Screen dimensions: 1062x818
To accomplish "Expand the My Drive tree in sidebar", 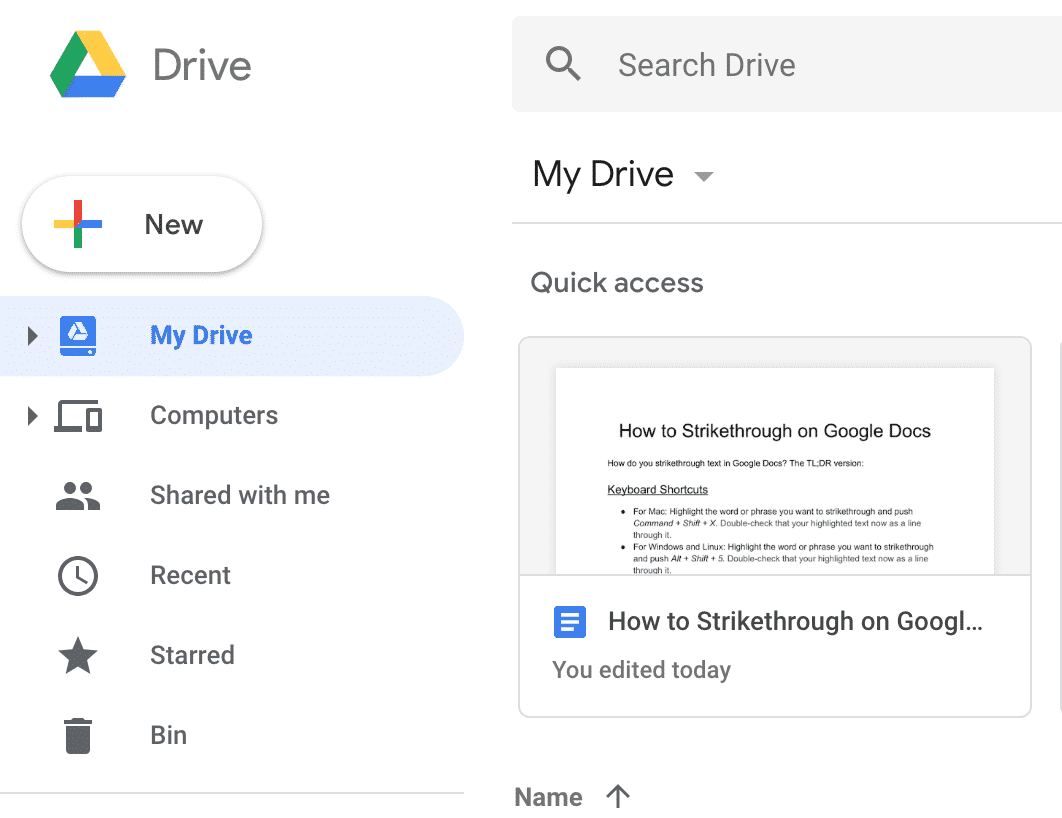I will (32, 336).
